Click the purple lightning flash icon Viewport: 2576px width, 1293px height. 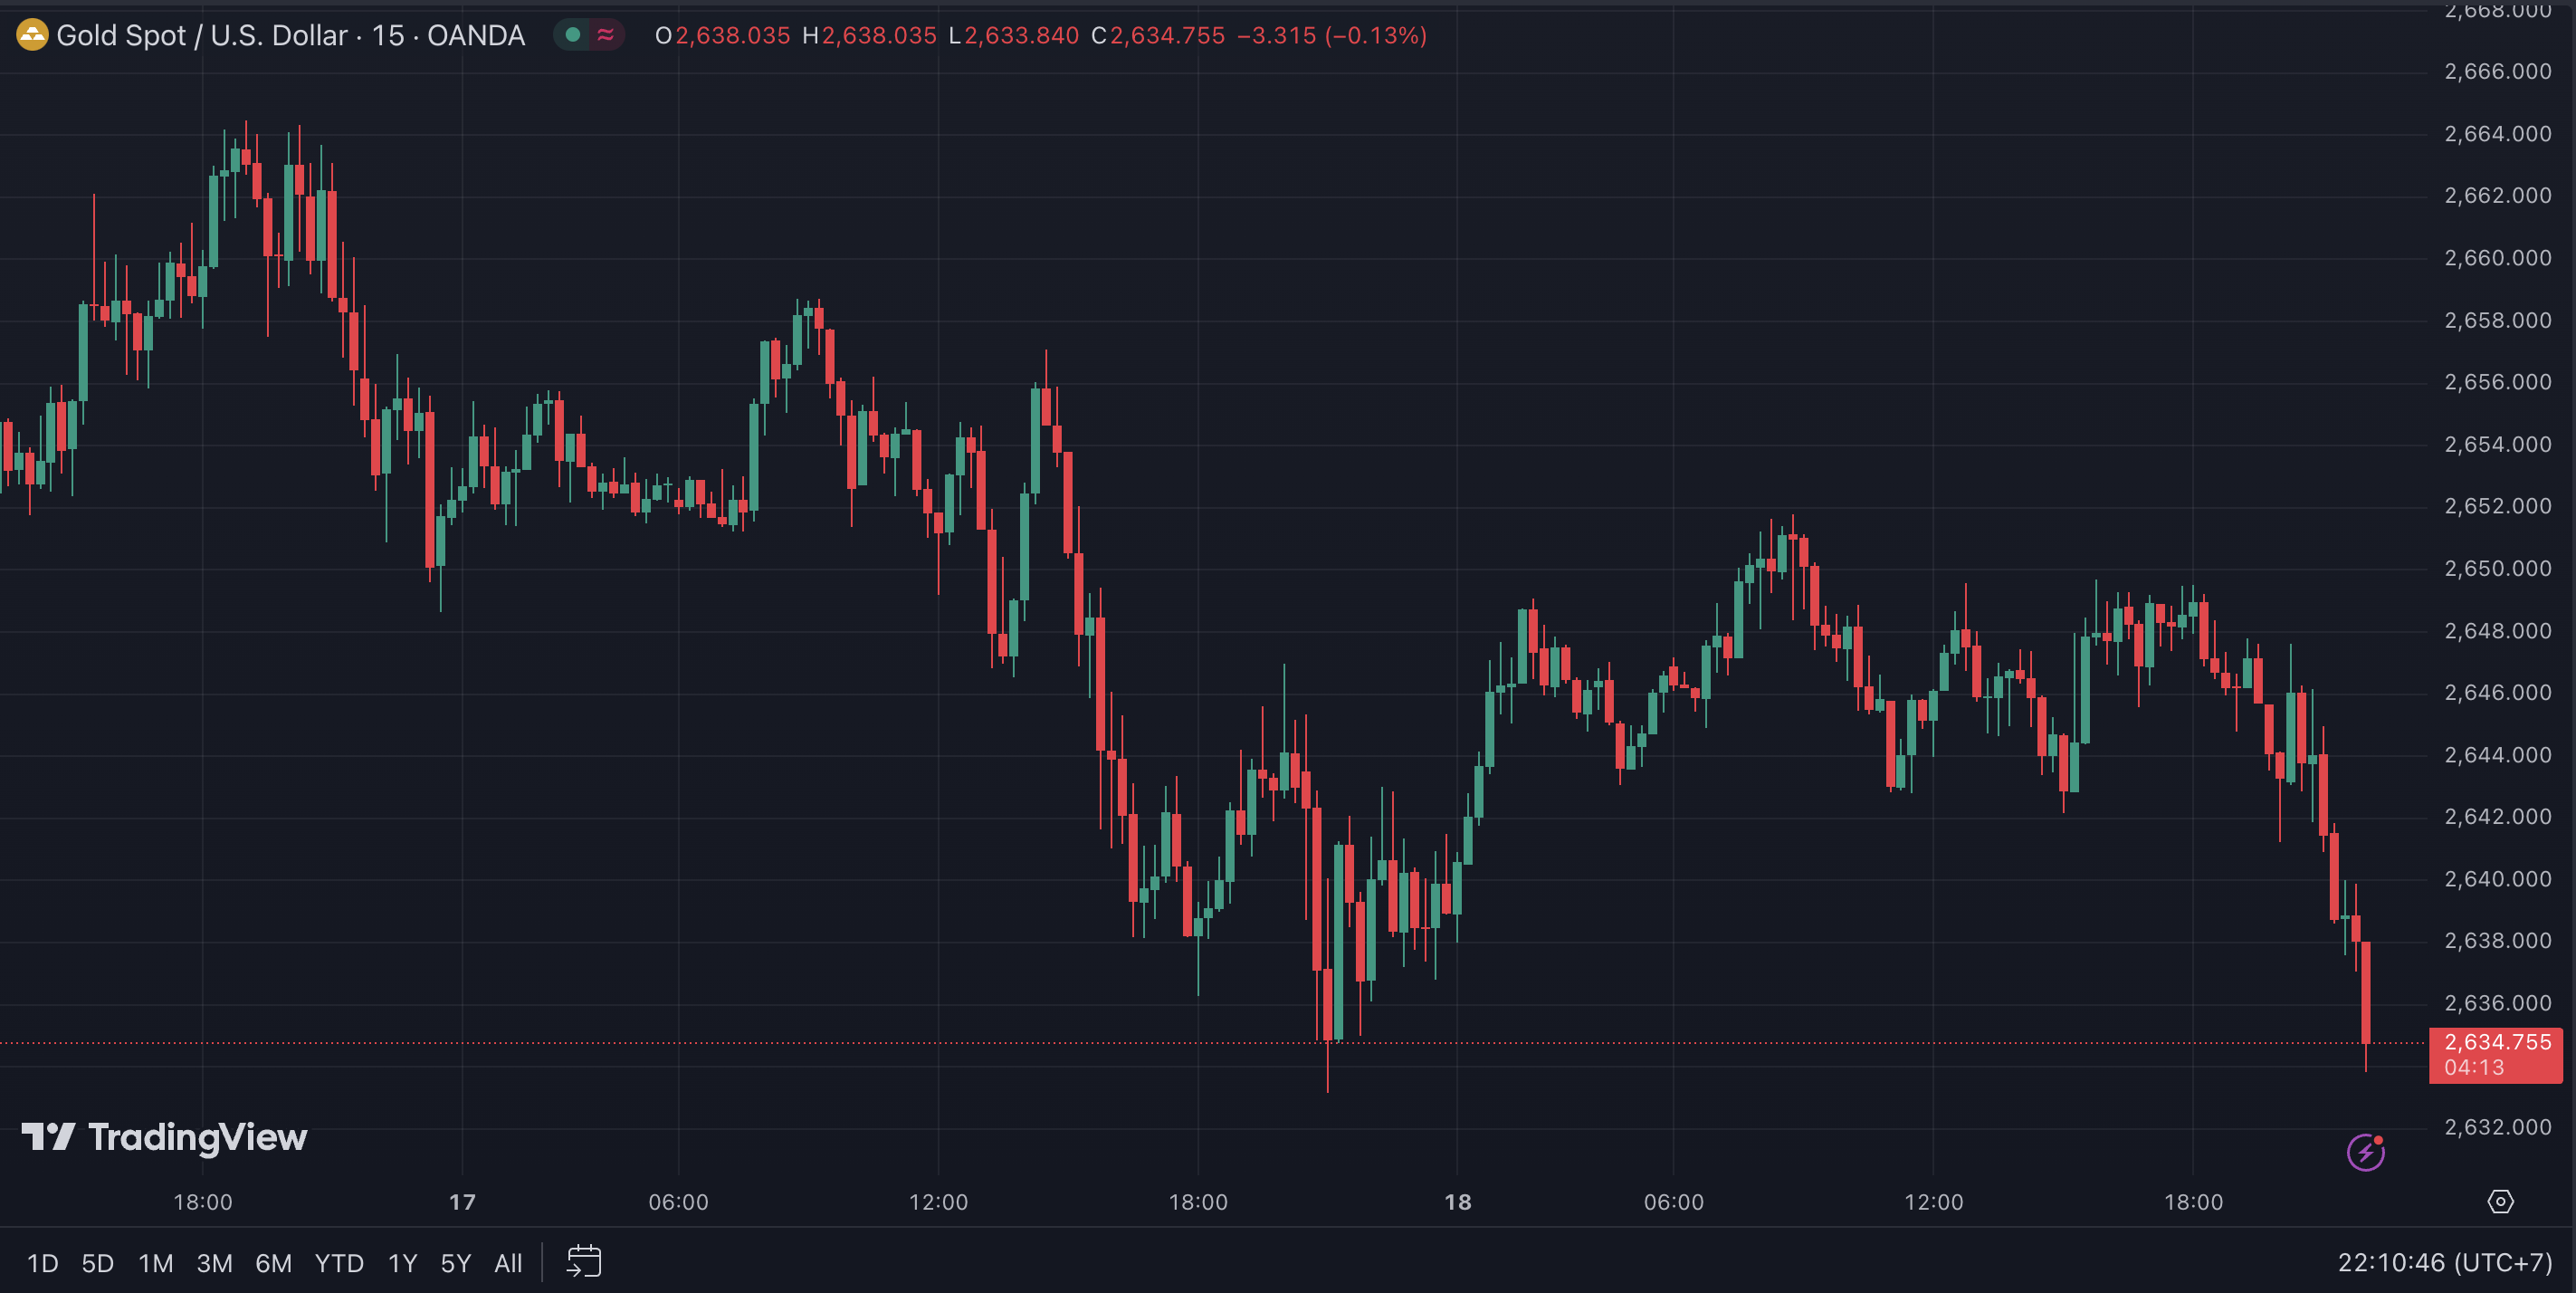[2365, 1152]
